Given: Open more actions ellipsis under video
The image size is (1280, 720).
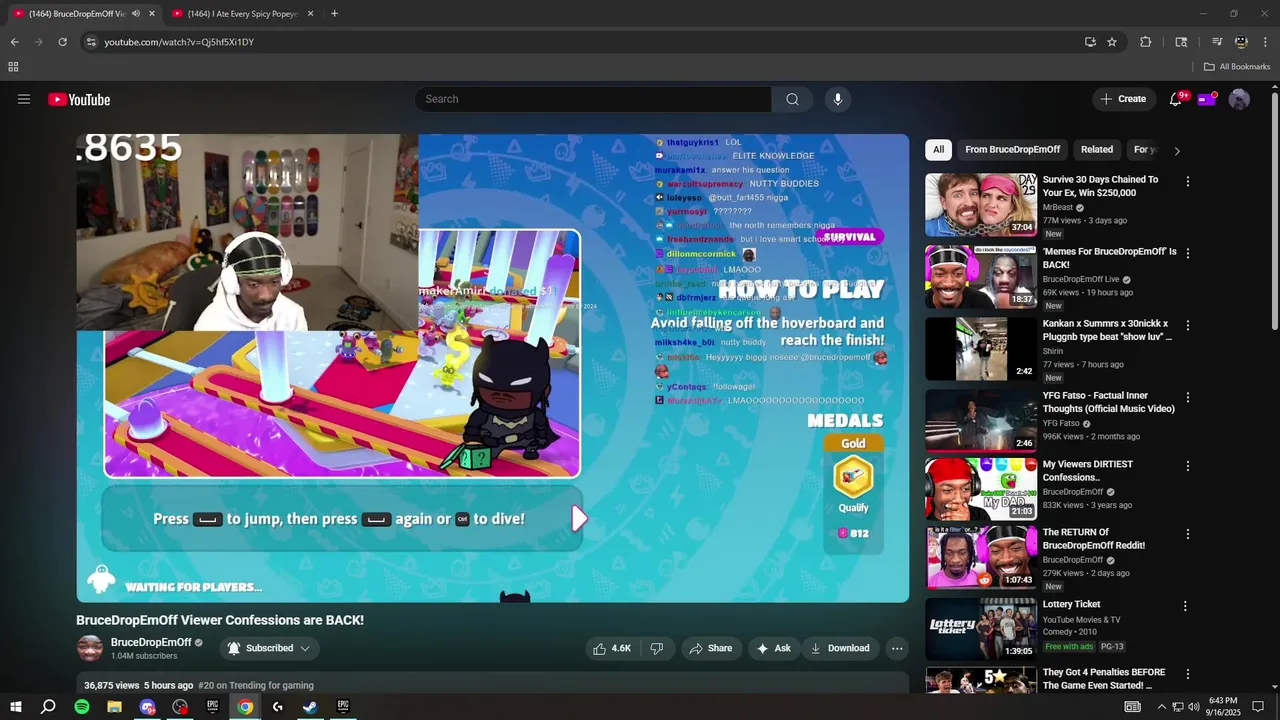Looking at the screenshot, I should (x=897, y=648).
